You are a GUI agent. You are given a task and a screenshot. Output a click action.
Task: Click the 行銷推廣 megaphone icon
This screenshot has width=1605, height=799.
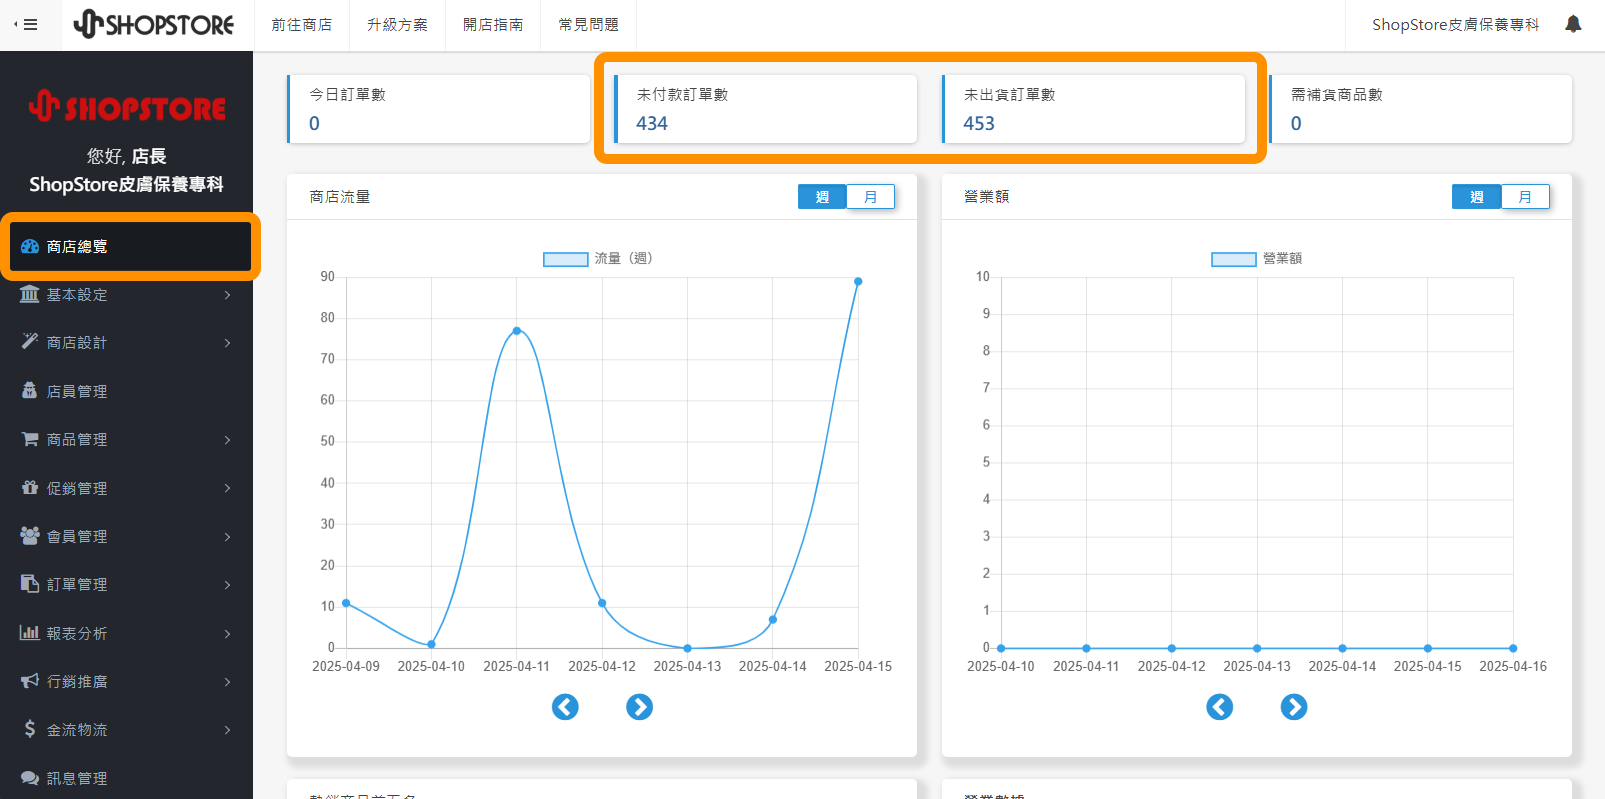[x=30, y=681]
